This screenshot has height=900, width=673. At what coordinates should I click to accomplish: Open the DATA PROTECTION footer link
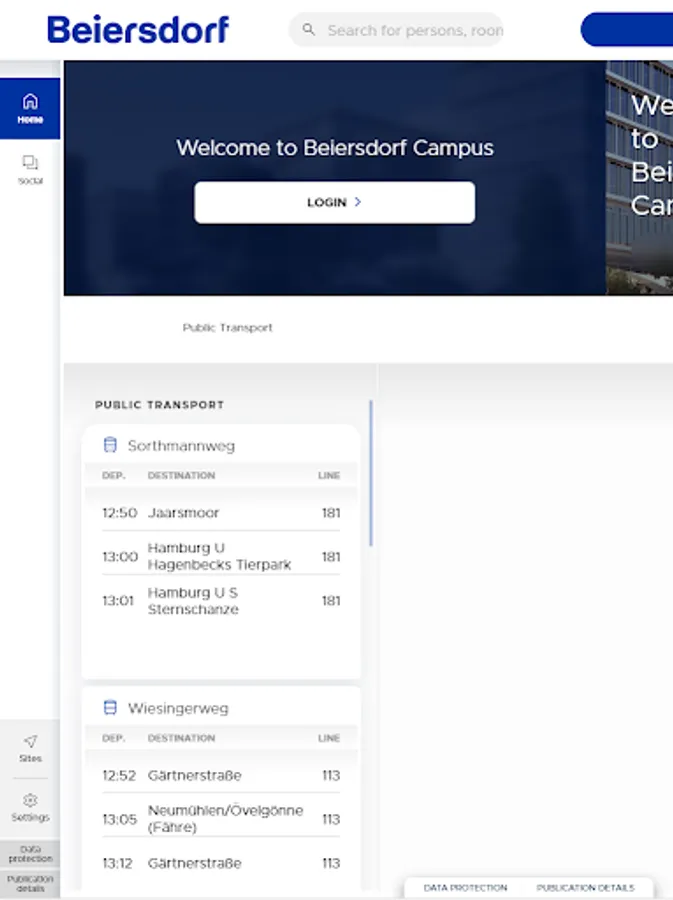tap(465, 887)
